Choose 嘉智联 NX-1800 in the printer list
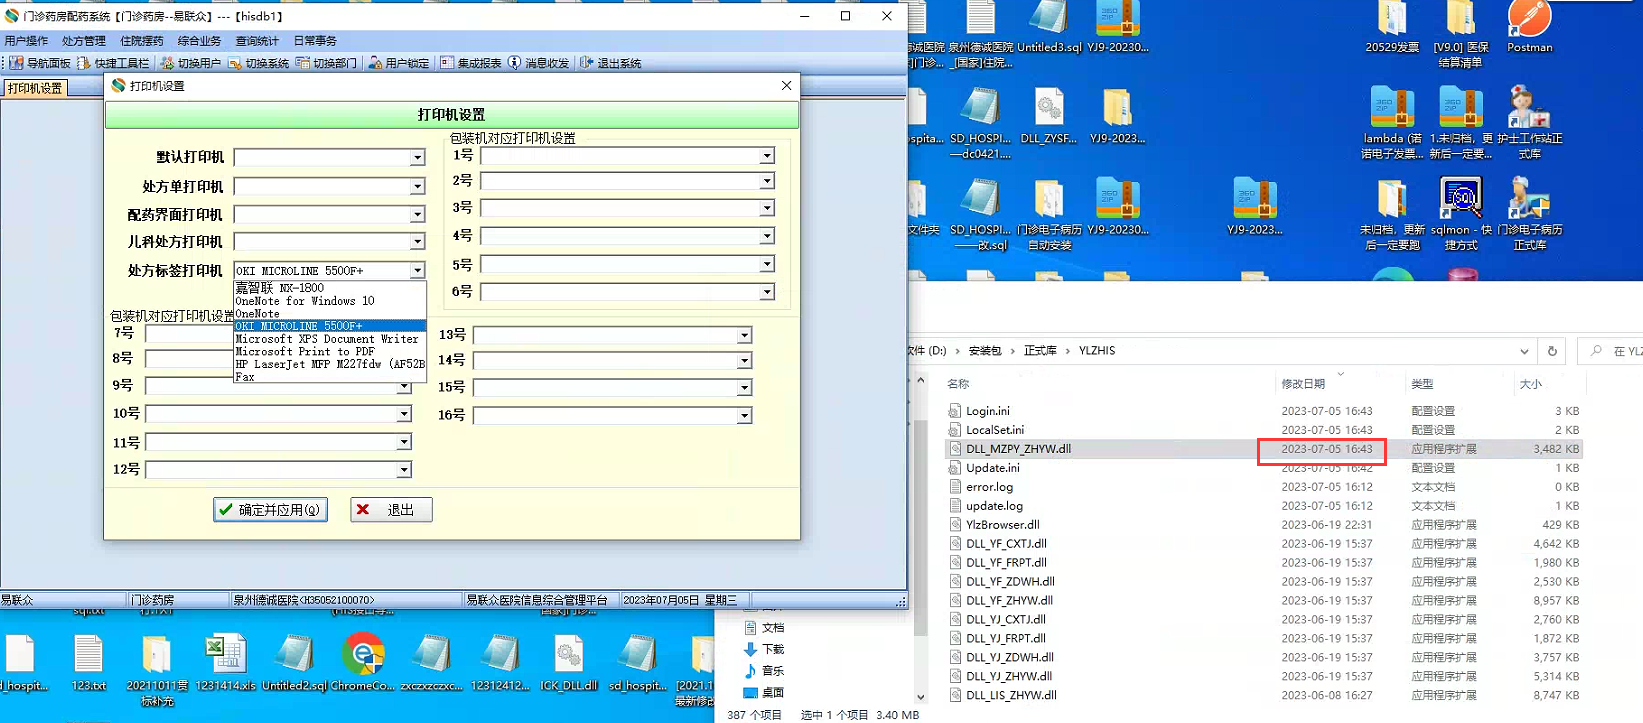Viewport: 1643px width, 723px height. coord(330,288)
